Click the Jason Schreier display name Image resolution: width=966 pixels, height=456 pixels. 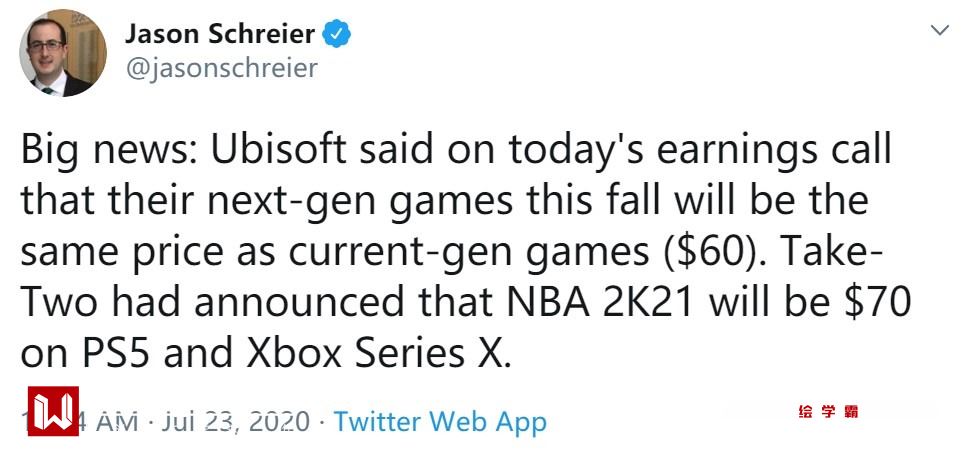click(x=220, y=34)
